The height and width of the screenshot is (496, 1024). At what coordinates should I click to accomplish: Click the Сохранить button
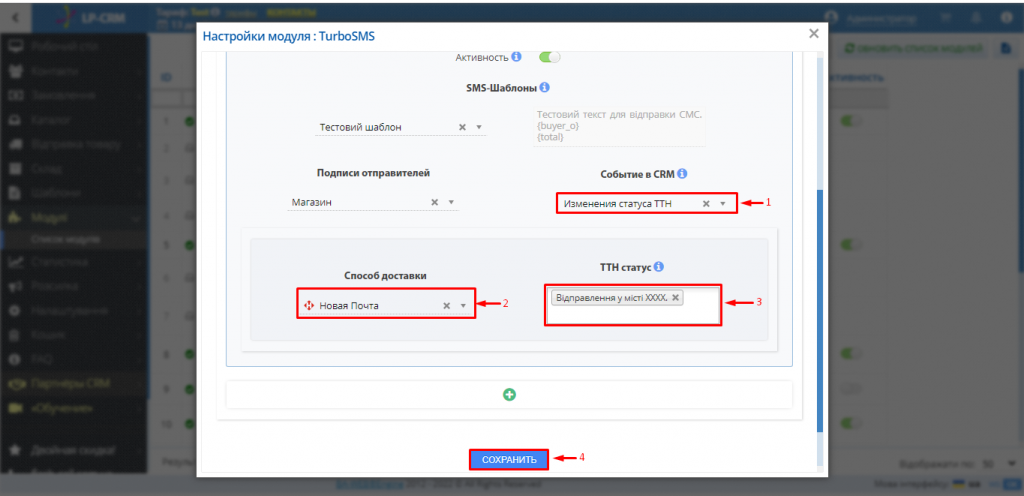pyautogui.click(x=509, y=459)
